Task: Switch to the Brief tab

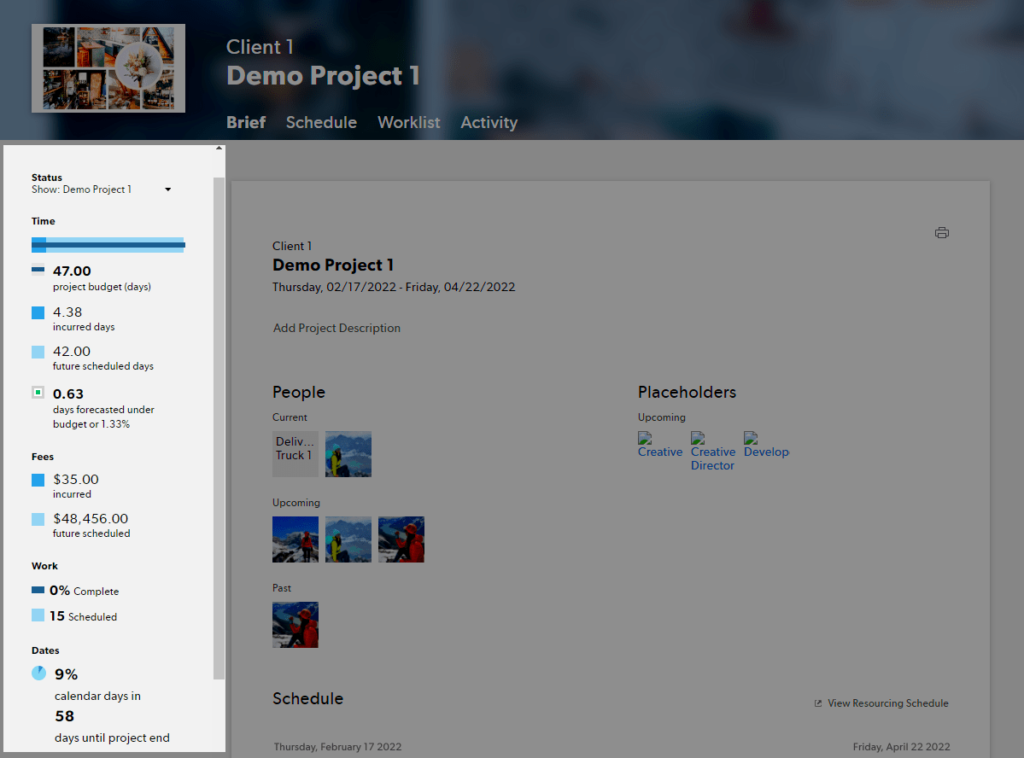Action: tap(246, 122)
